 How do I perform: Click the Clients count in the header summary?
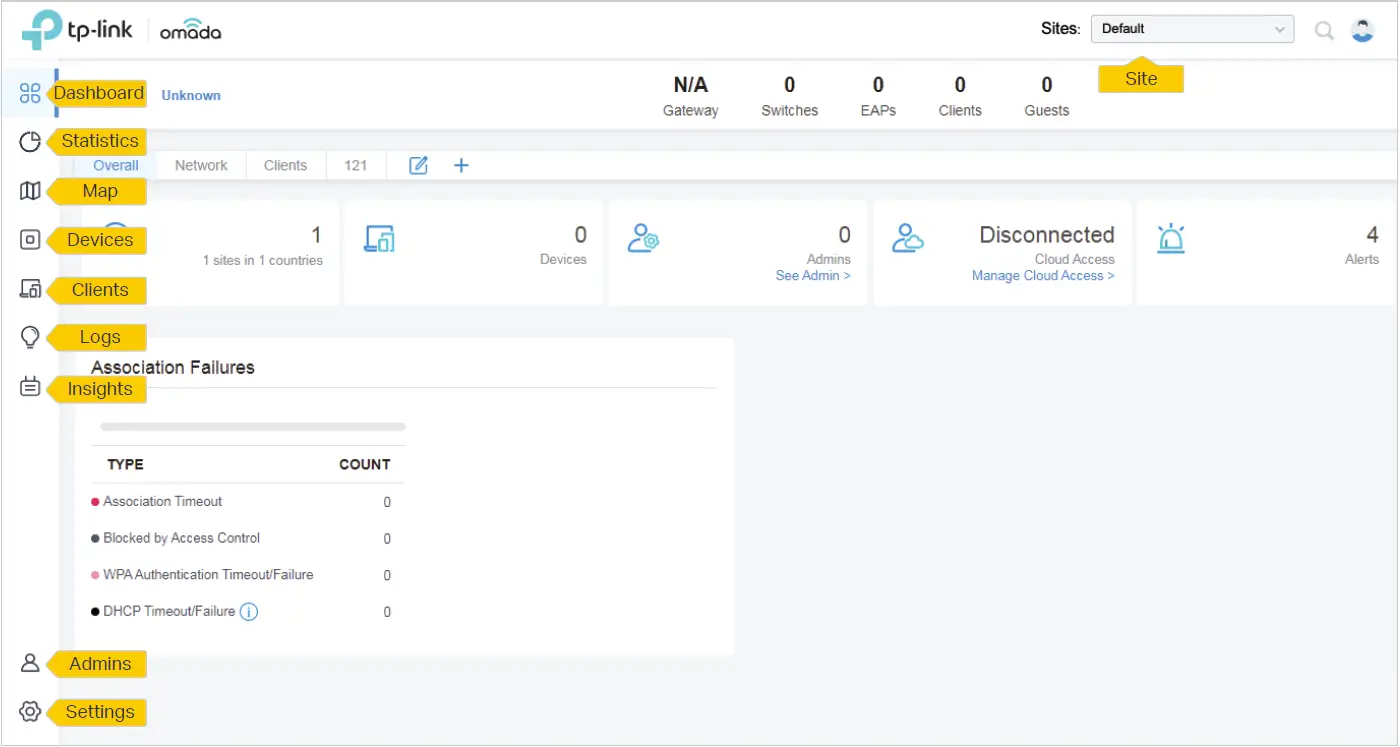pyautogui.click(x=960, y=96)
